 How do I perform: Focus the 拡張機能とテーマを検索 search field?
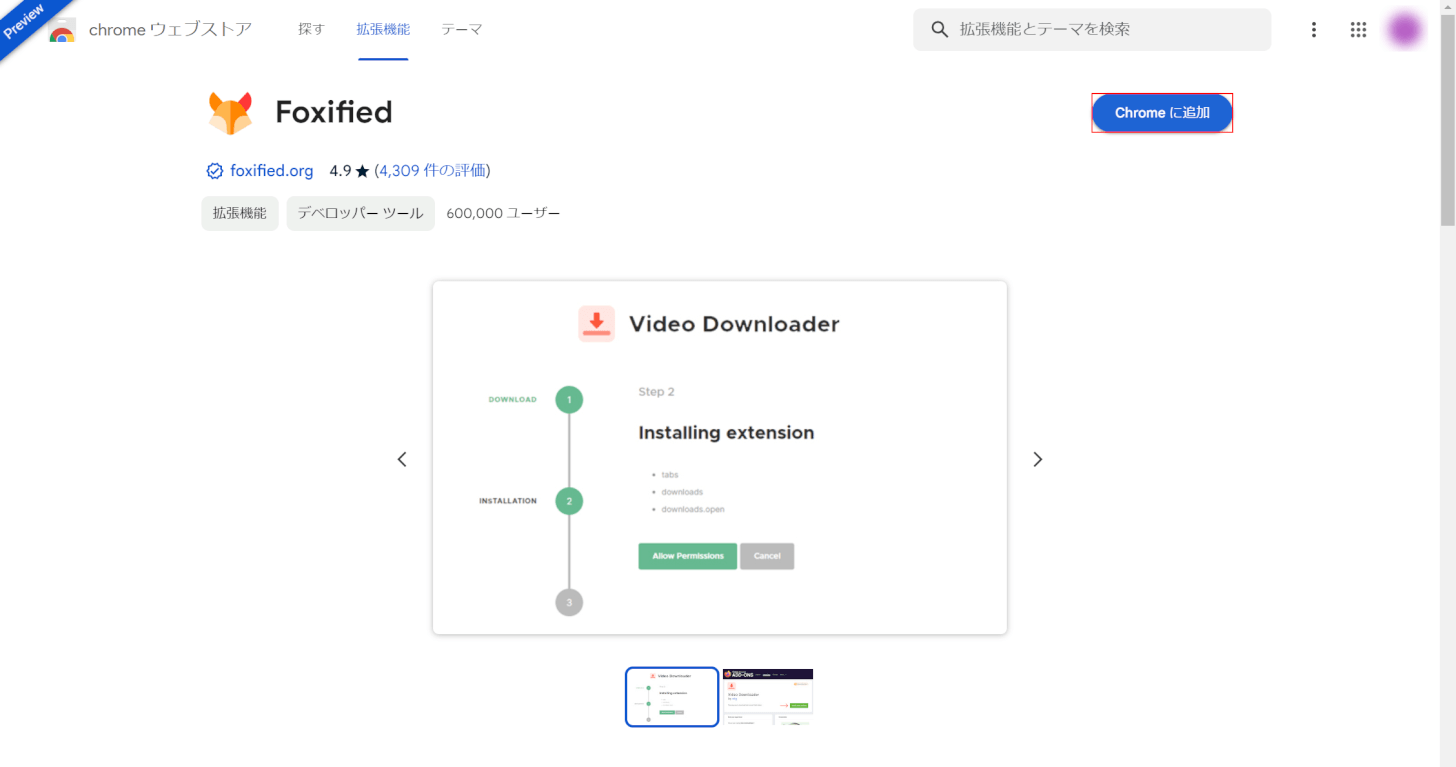pos(1092,30)
